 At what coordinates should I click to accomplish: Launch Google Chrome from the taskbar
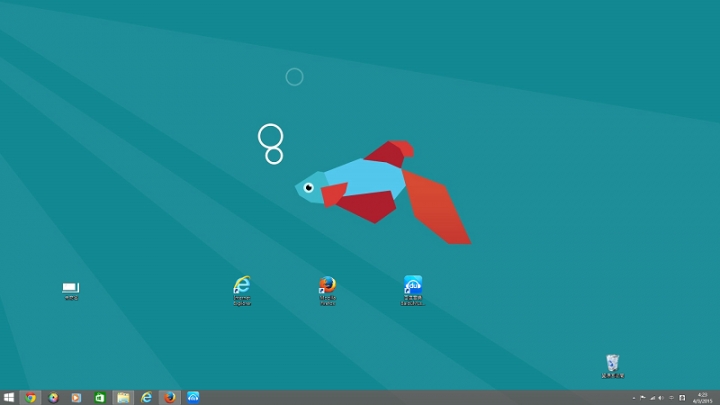pyautogui.click(x=30, y=398)
